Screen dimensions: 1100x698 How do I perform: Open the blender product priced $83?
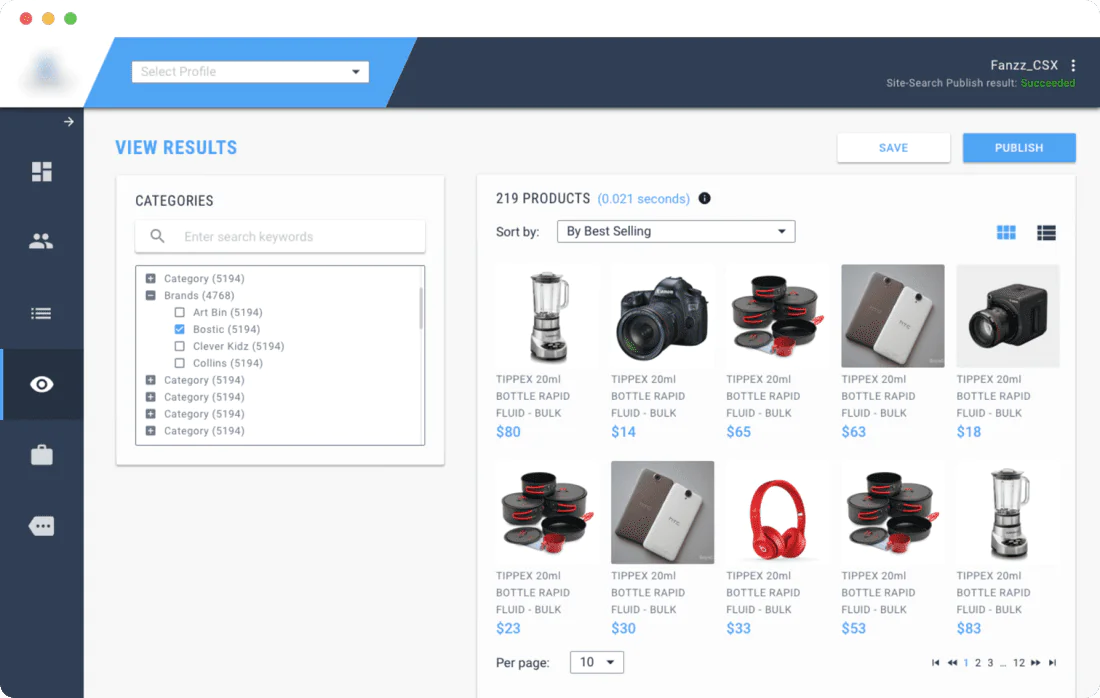1007,512
